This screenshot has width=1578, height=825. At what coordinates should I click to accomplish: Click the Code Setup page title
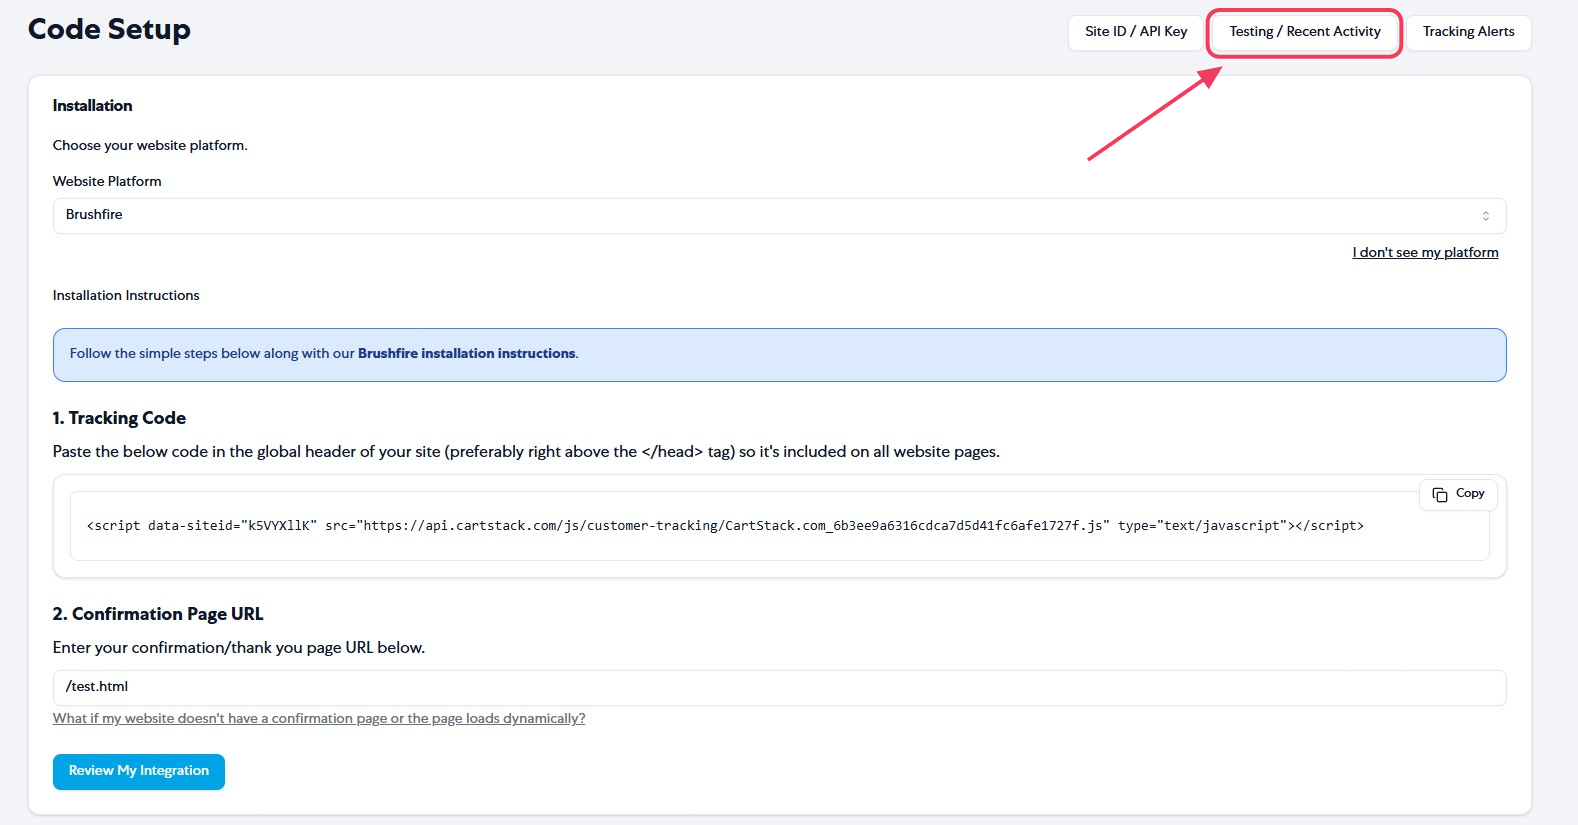[x=109, y=29]
